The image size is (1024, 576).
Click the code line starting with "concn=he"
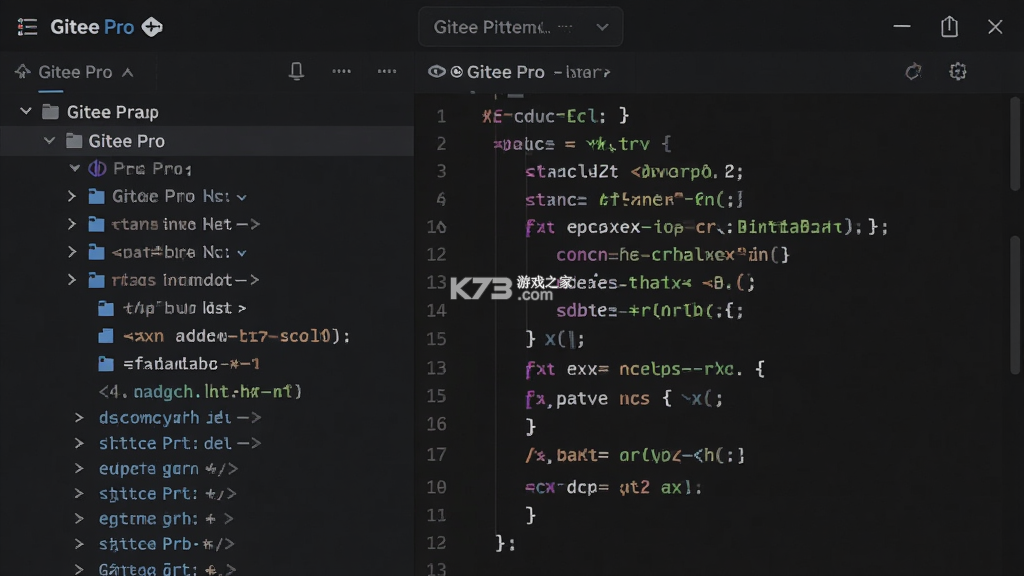(673, 255)
